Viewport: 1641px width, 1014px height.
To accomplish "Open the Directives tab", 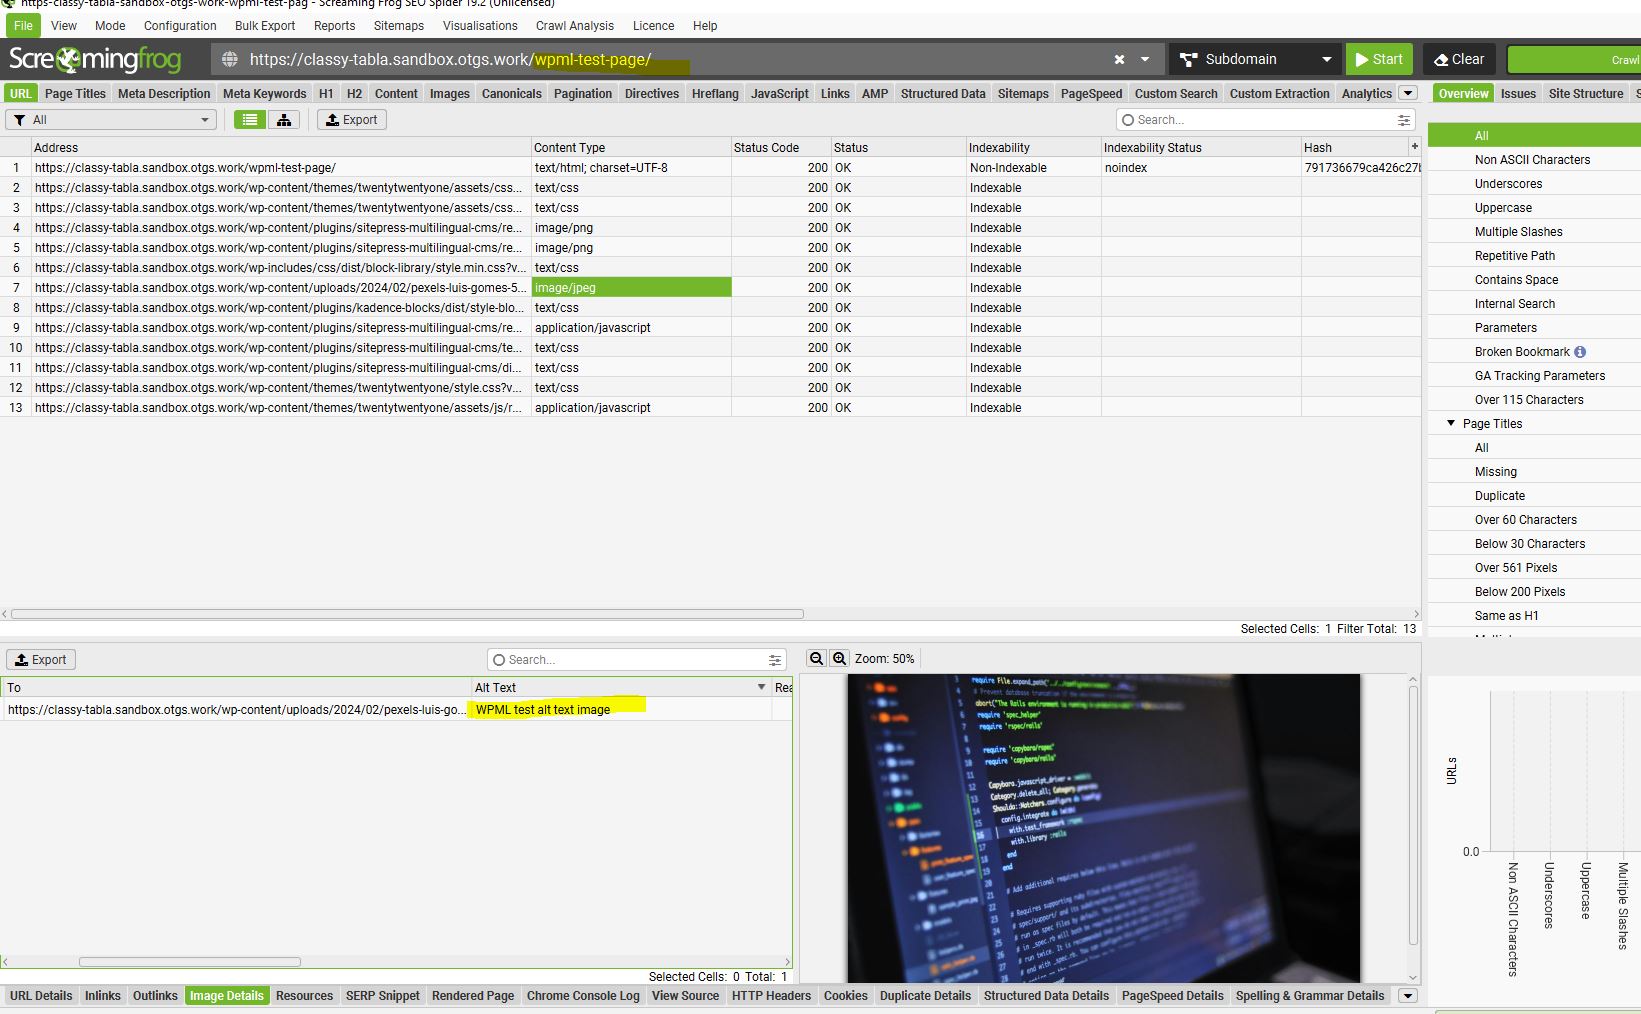I will [x=652, y=93].
